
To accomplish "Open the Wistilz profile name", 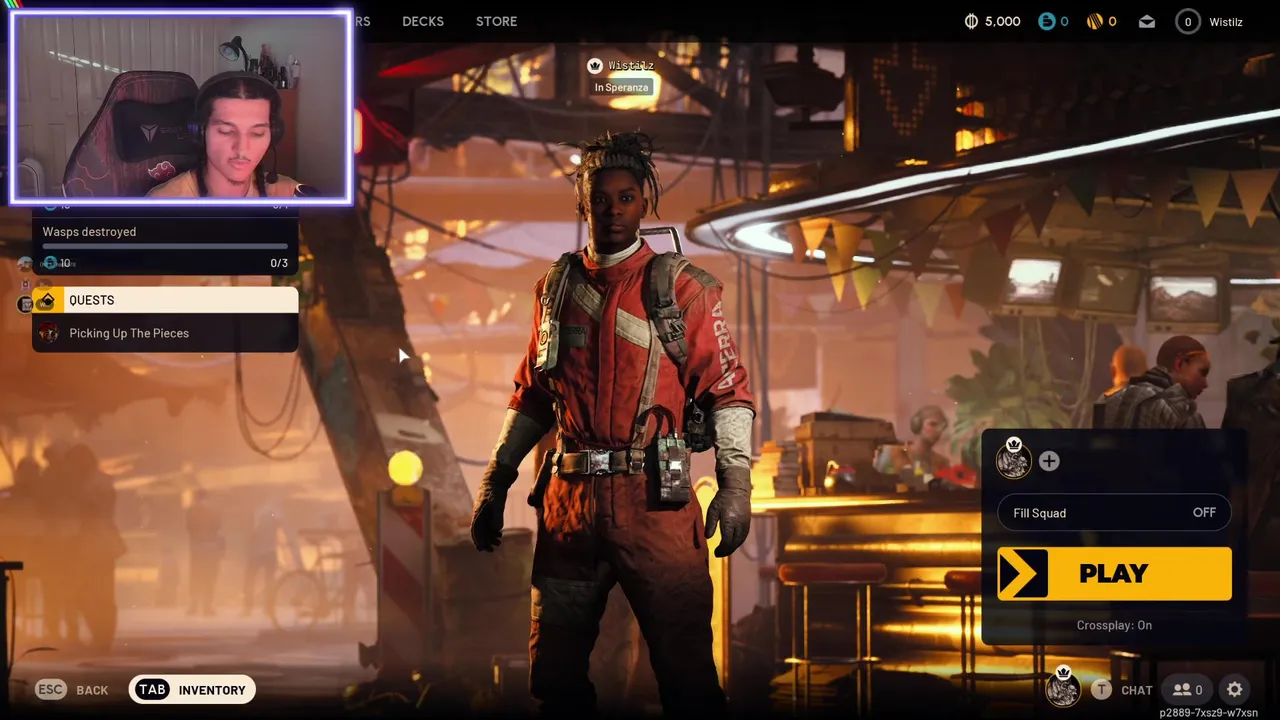I will (1225, 21).
